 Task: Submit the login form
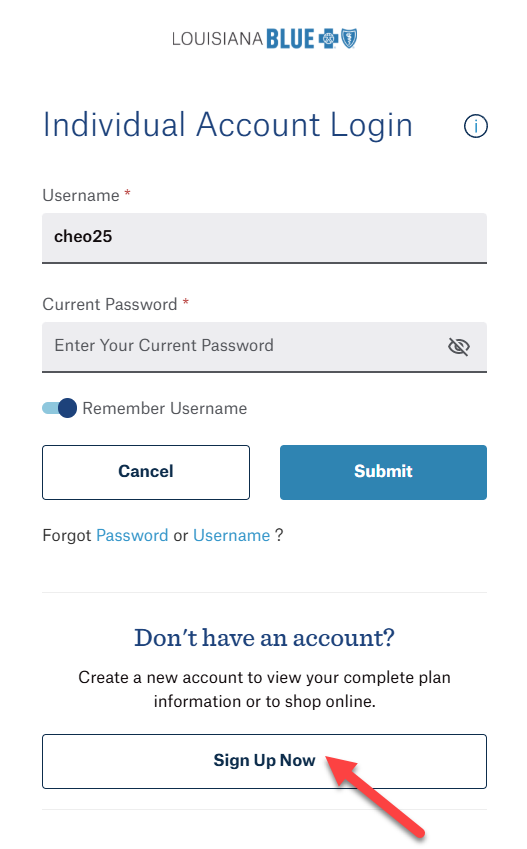(383, 472)
